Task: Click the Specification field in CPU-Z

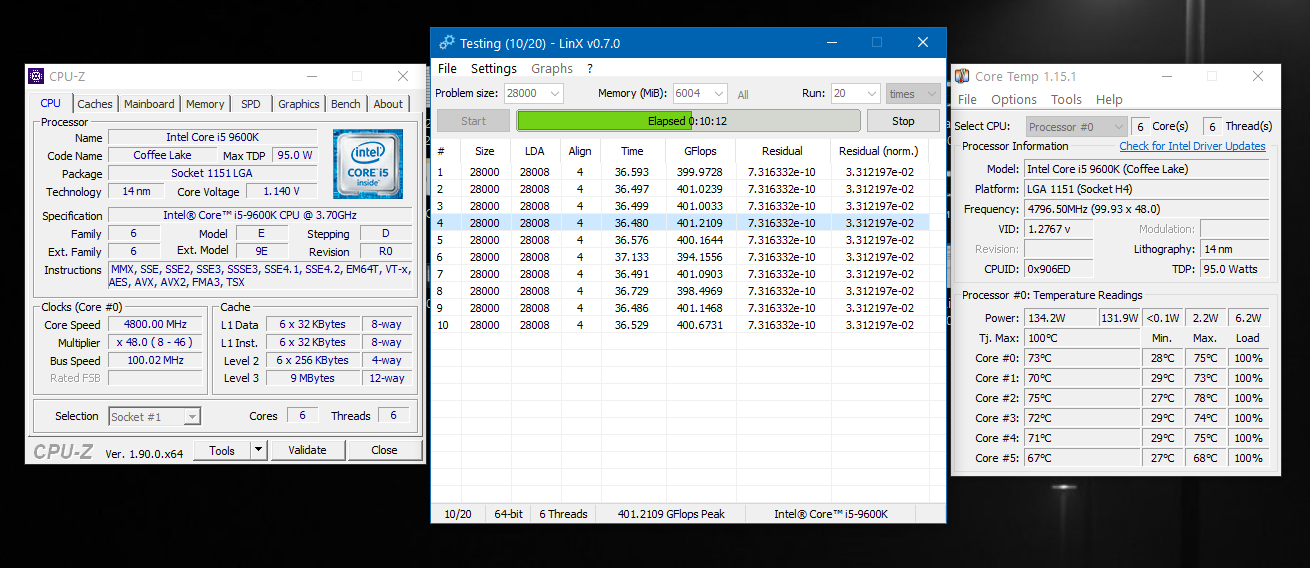Action: [260, 216]
